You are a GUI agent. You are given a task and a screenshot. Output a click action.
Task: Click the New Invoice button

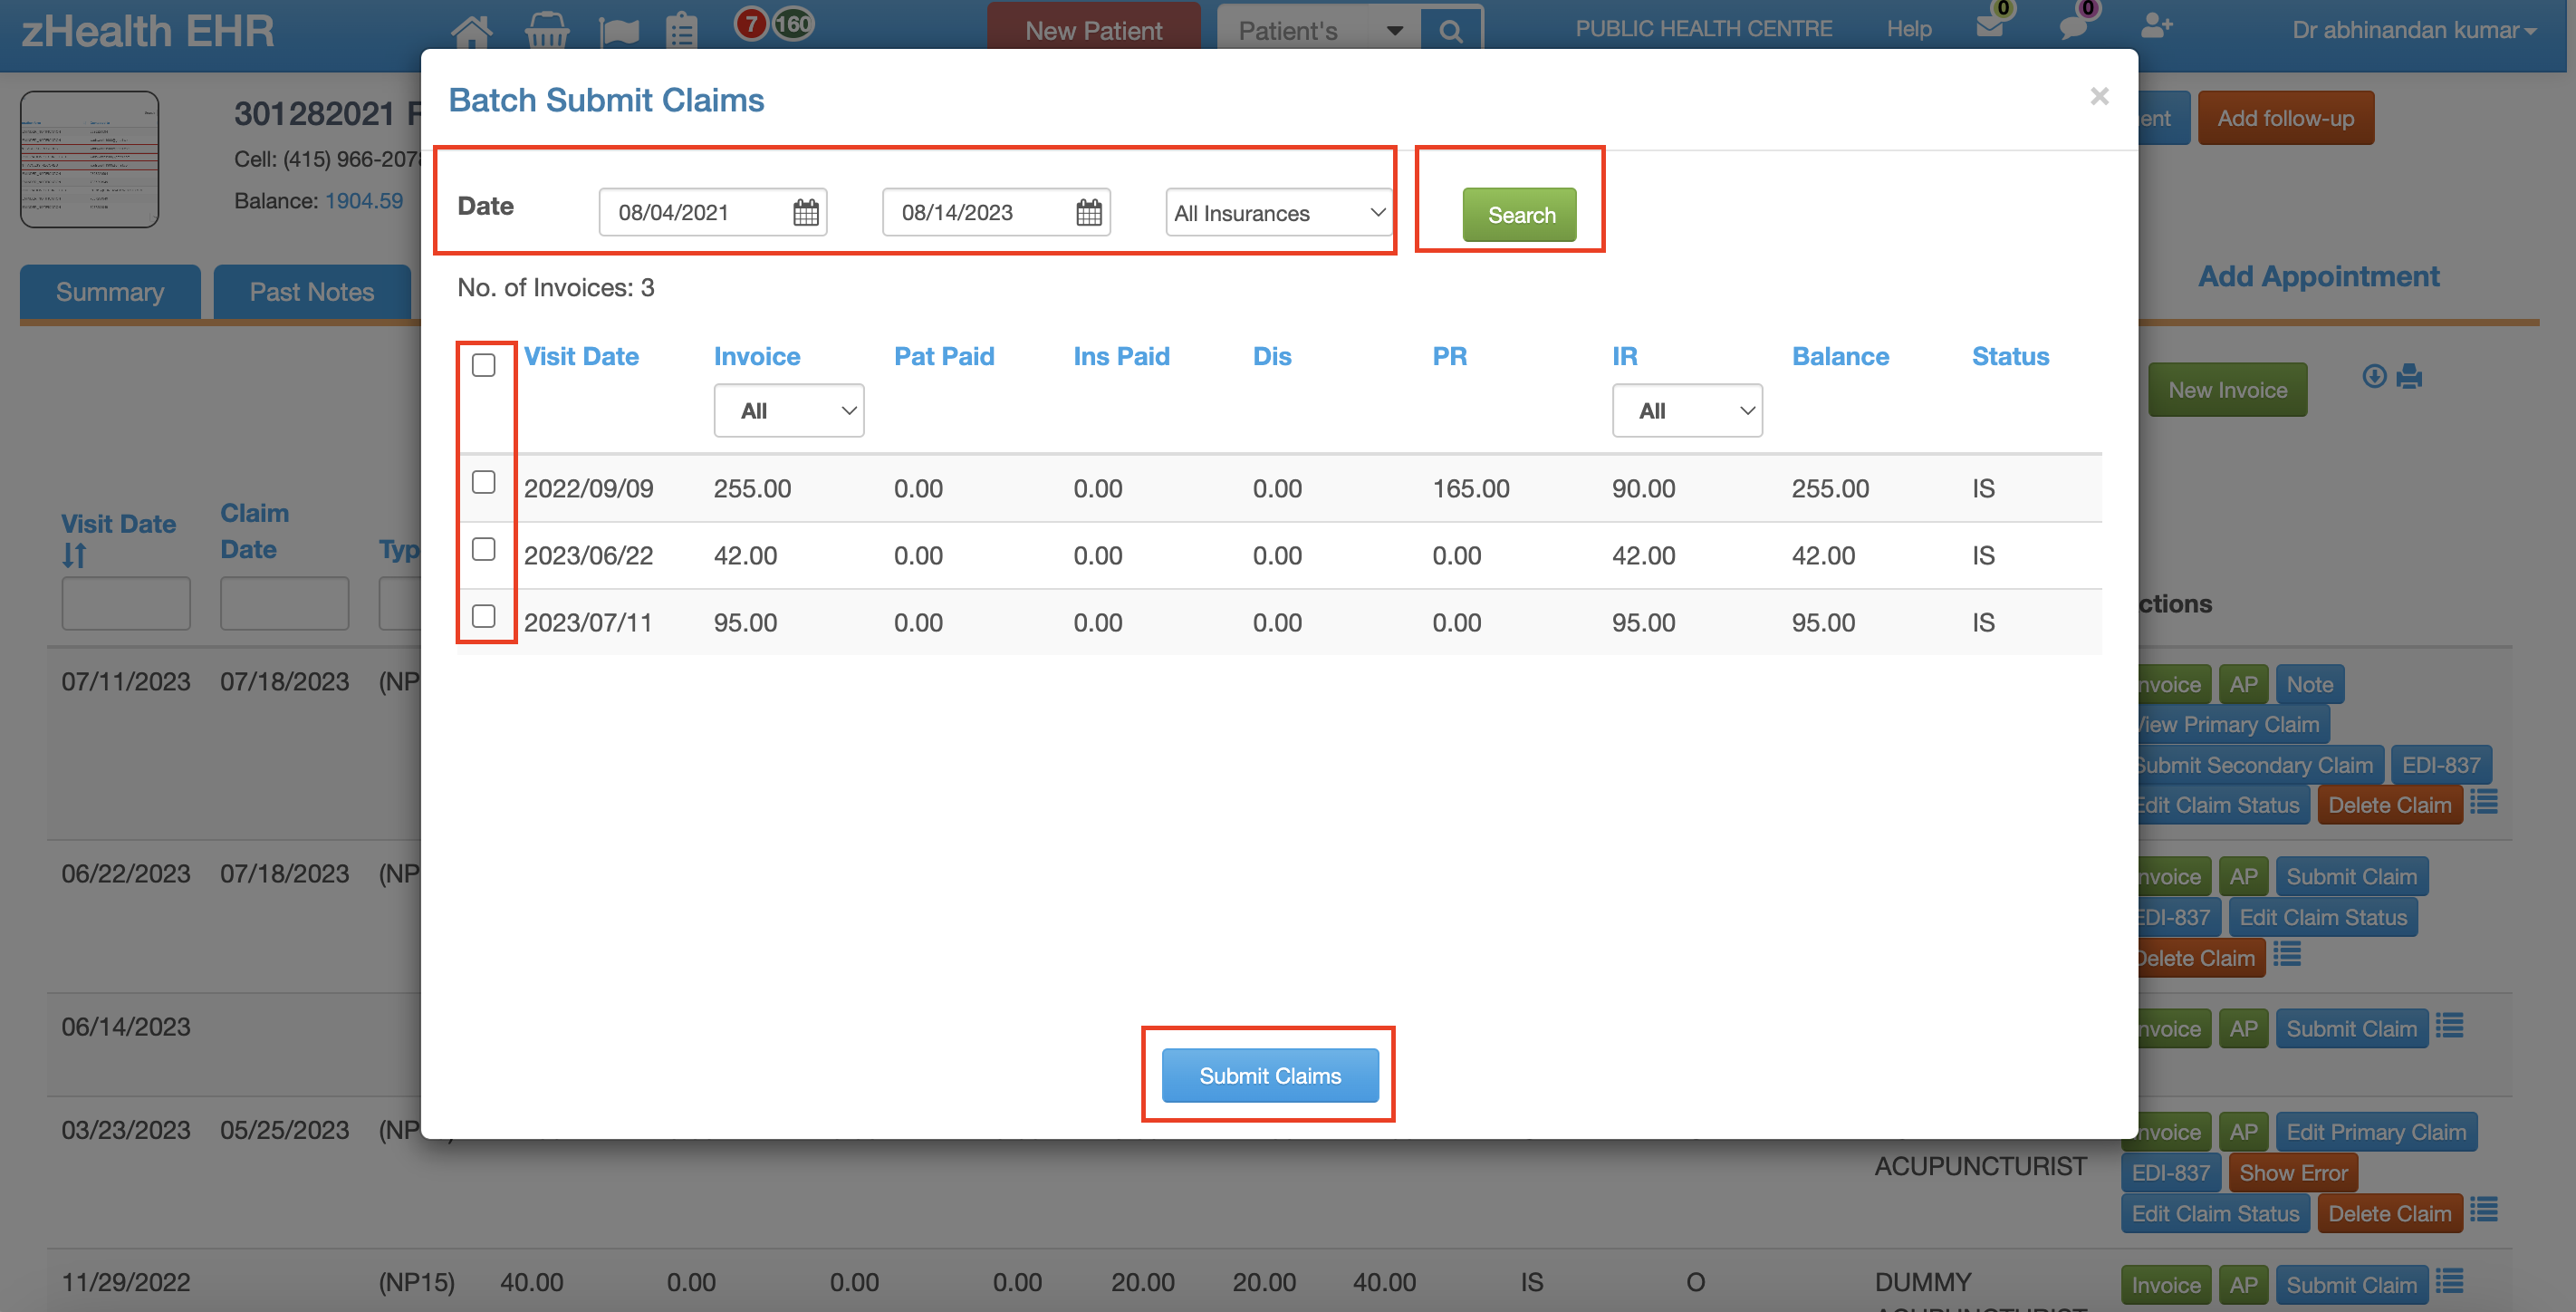[2227, 390]
